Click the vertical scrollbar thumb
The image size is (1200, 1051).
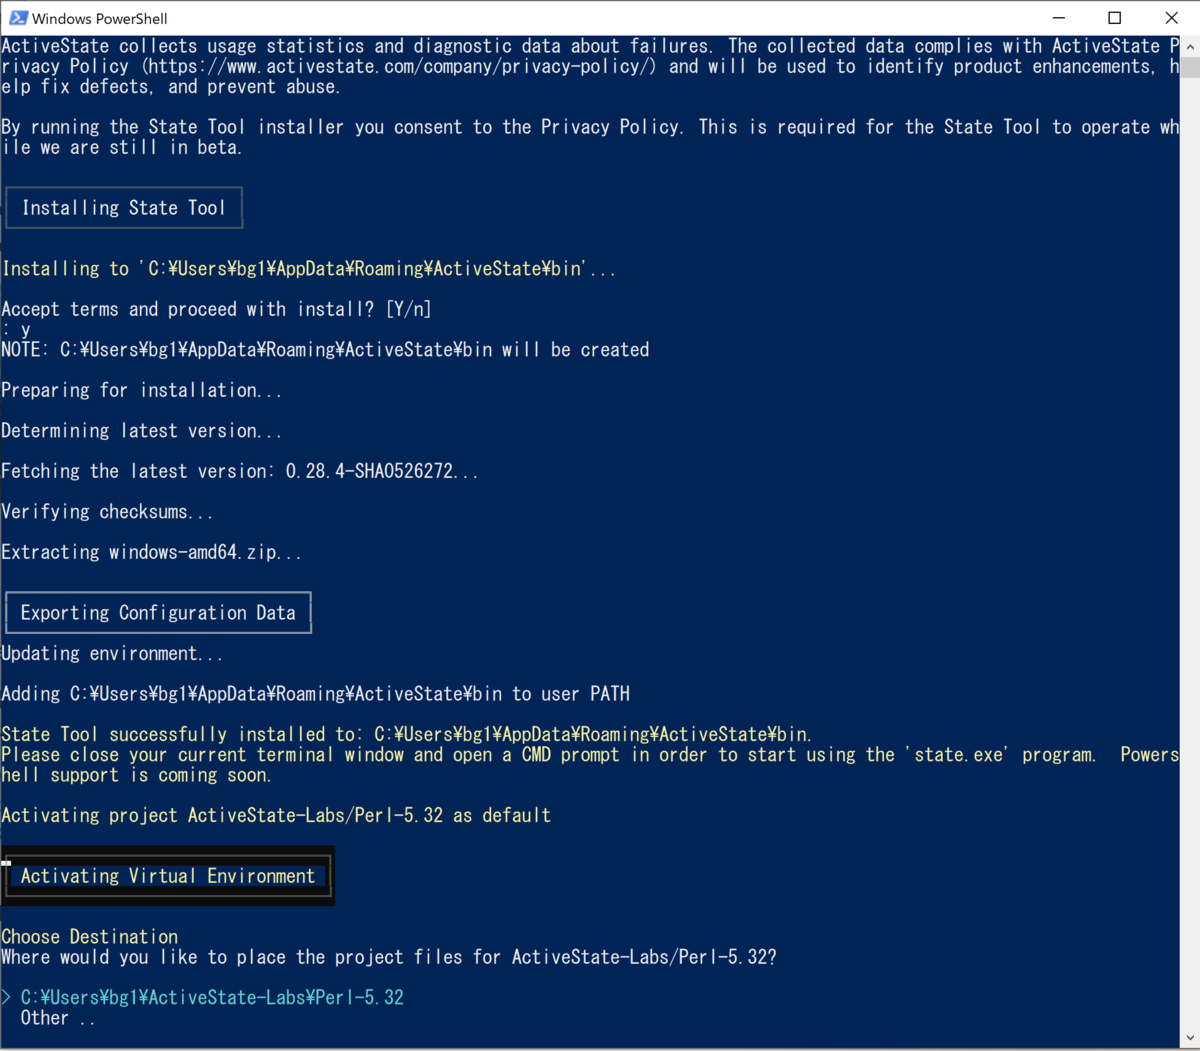1190,67
